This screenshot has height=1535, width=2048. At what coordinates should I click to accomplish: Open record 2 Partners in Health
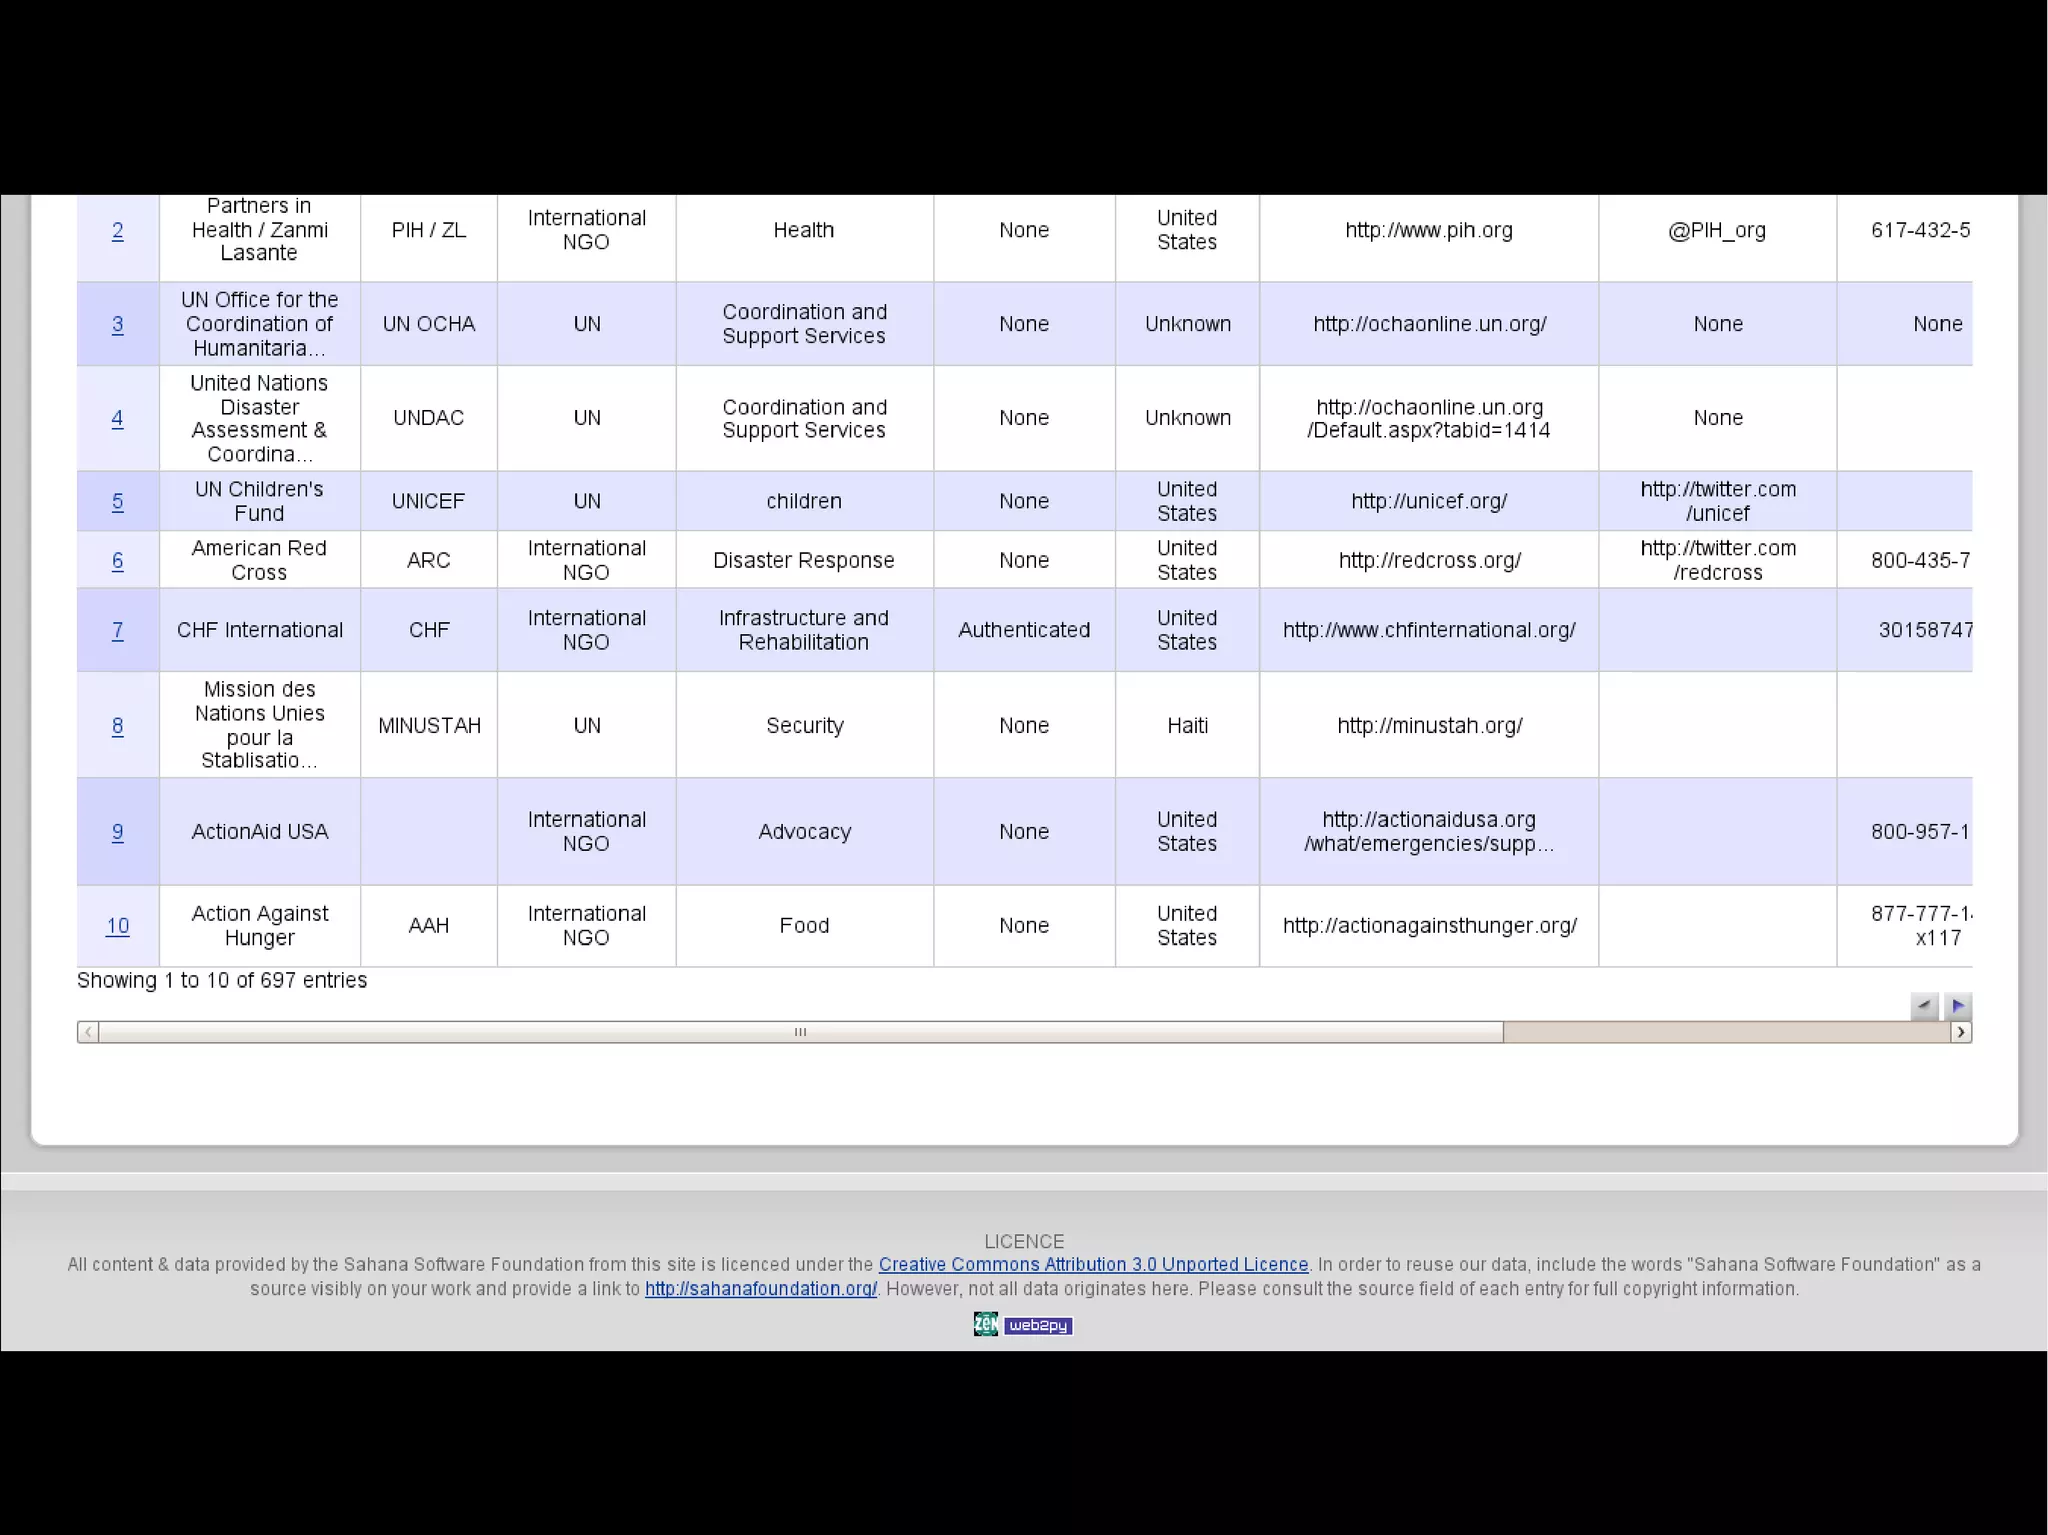(x=117, y=231)
